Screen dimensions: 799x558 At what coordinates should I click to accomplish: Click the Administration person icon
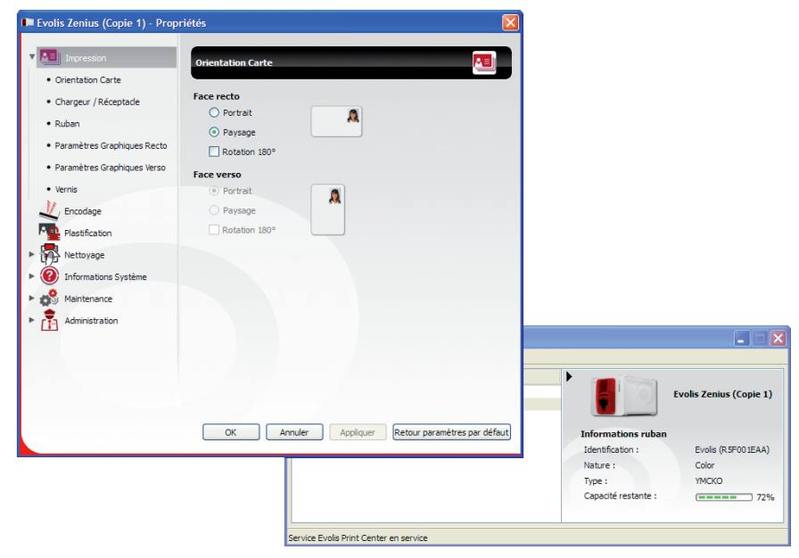click(49, 321)
